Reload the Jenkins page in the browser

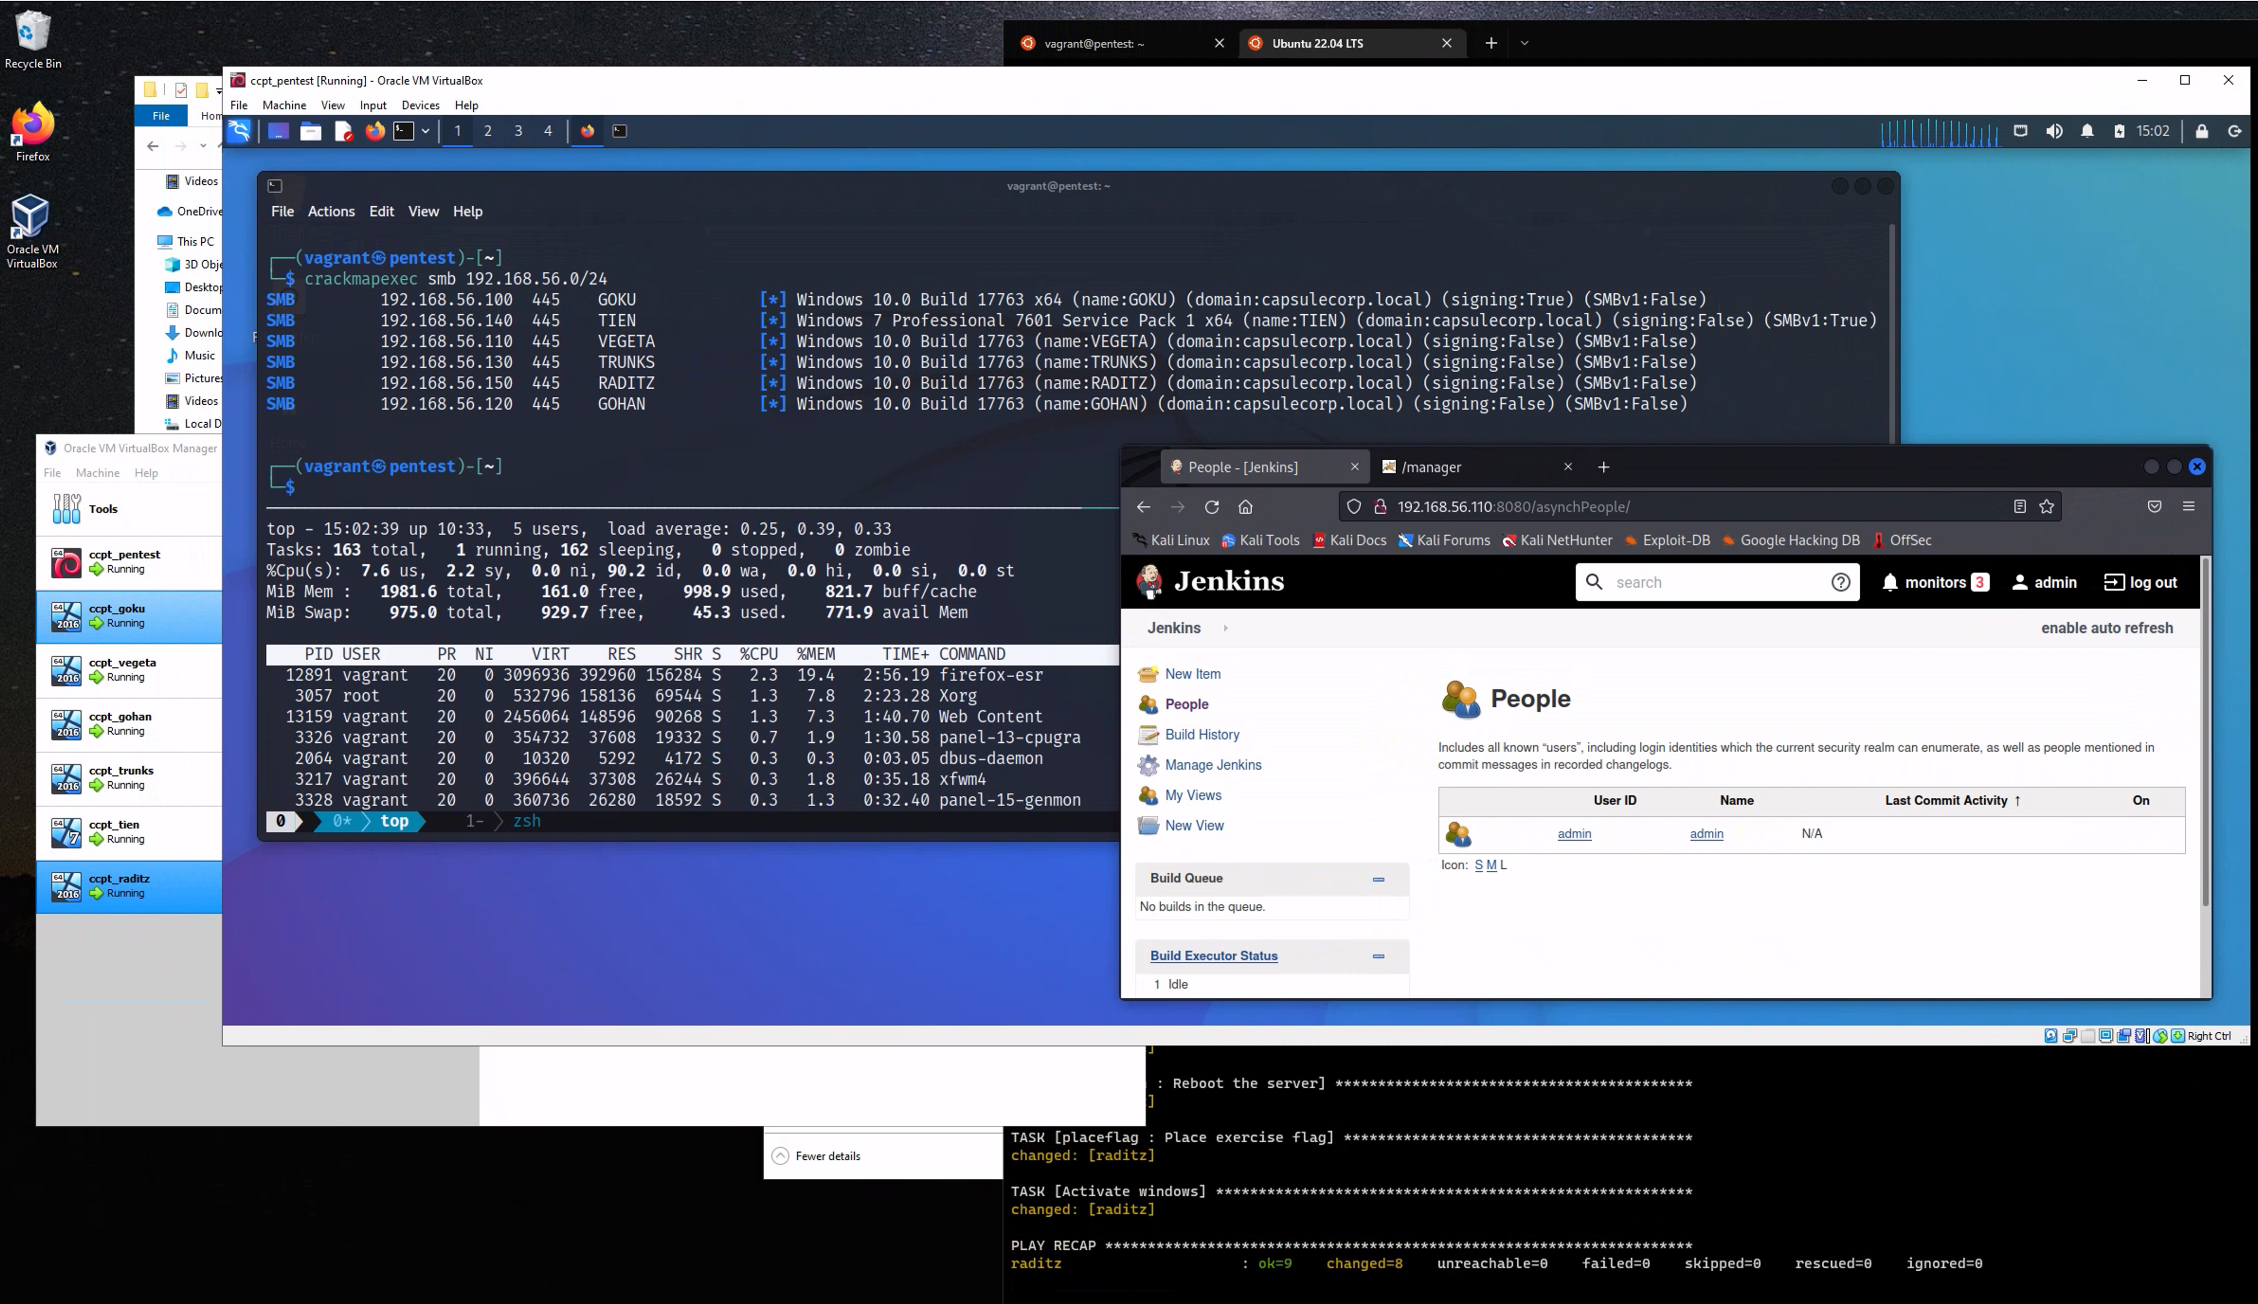click(x=1212, y=507)
